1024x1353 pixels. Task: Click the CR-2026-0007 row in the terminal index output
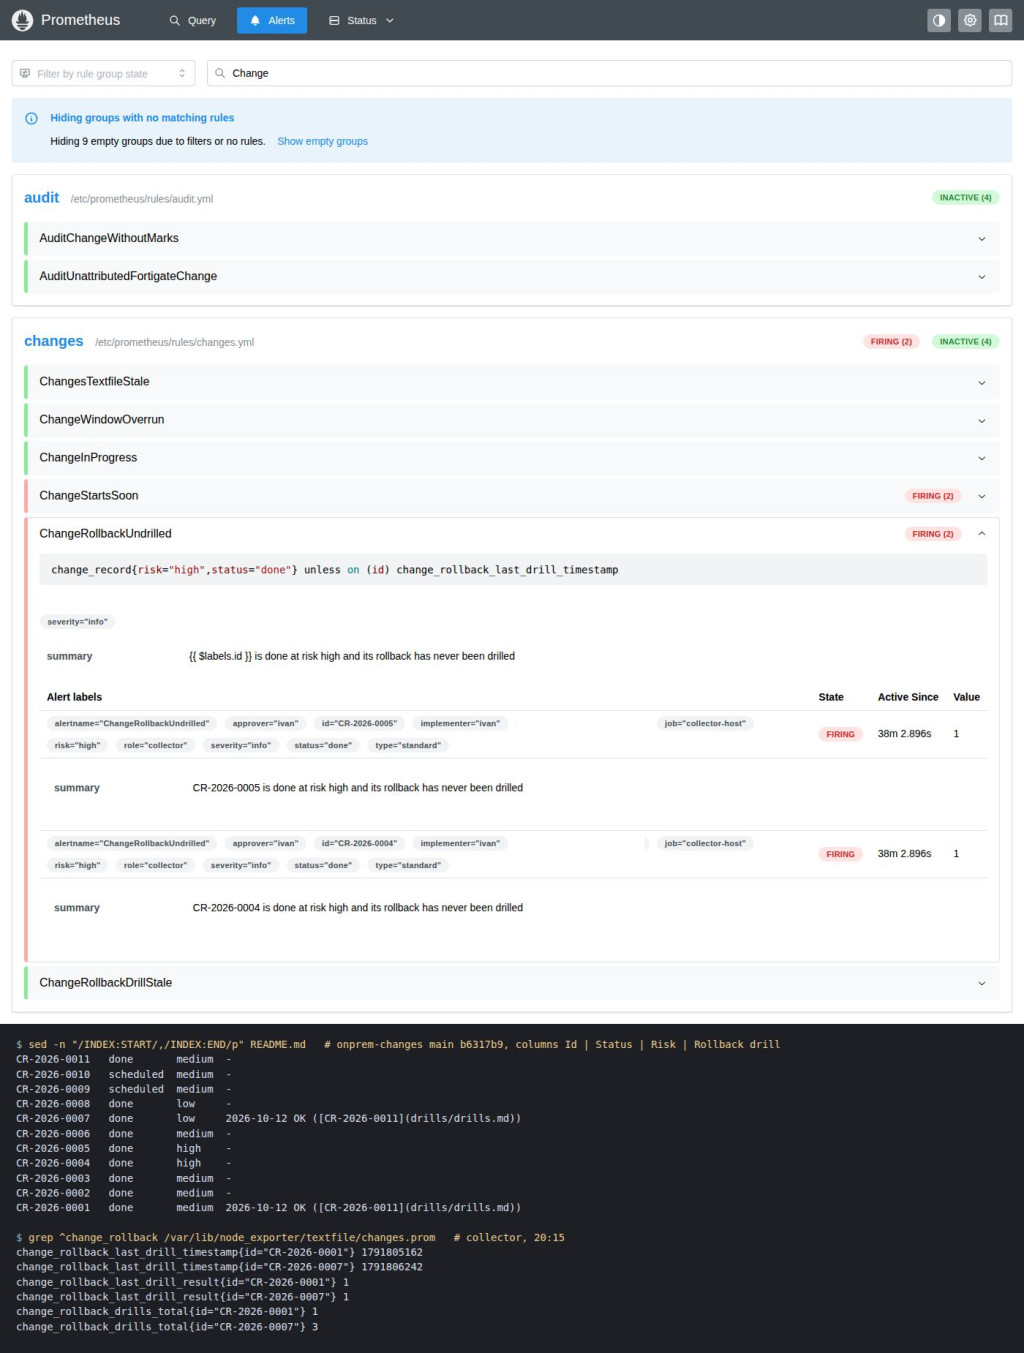(x=269, y=1118)
